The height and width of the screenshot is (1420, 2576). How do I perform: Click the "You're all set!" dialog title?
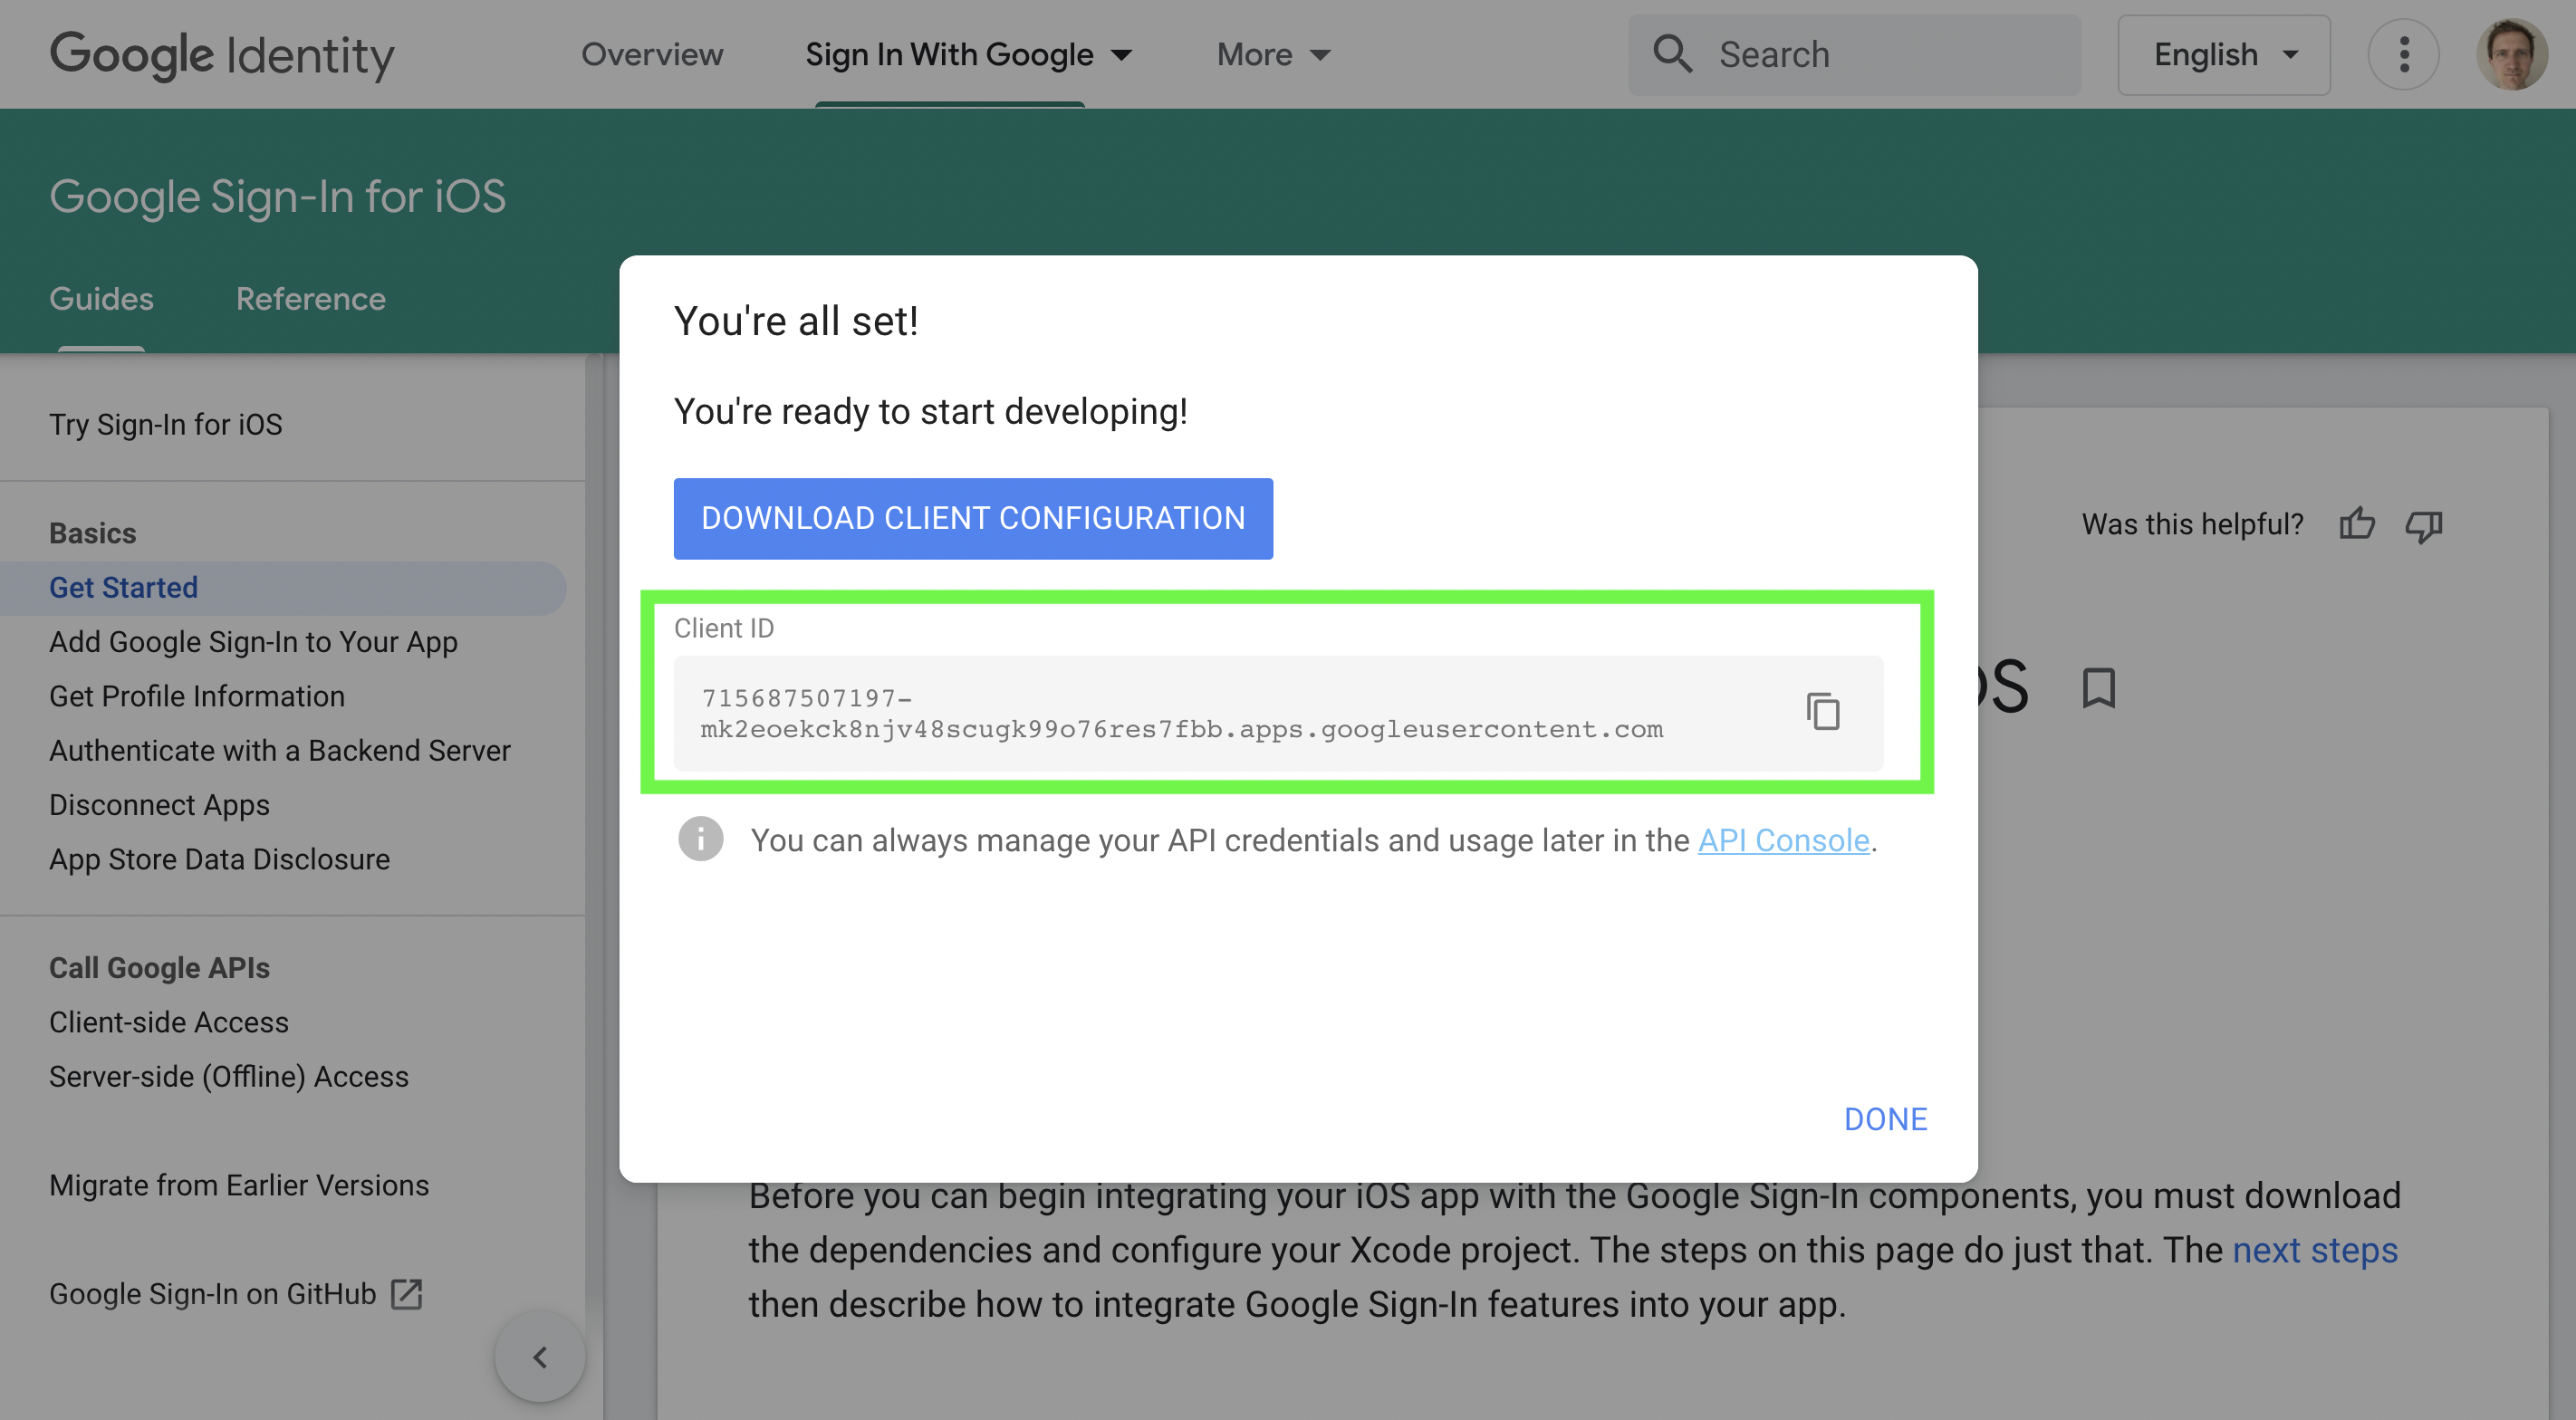(796, 321)
